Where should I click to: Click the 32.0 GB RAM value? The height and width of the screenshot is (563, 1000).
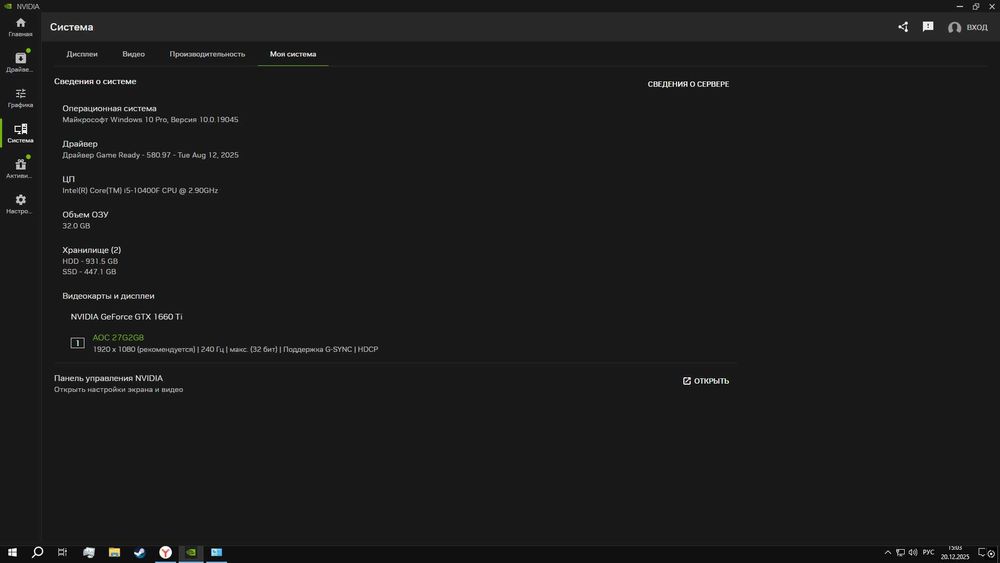point(76,226)
